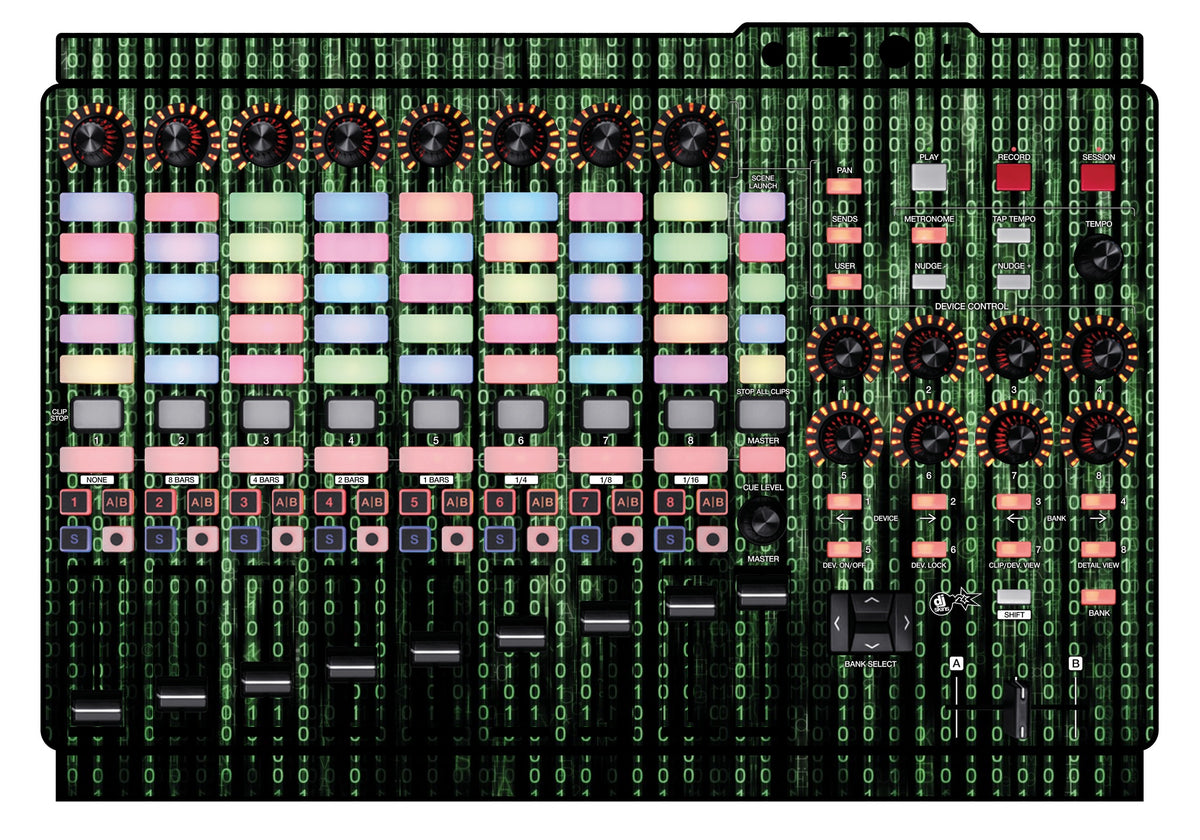
Task: Select PAN mode
Action: click(843, 184)
